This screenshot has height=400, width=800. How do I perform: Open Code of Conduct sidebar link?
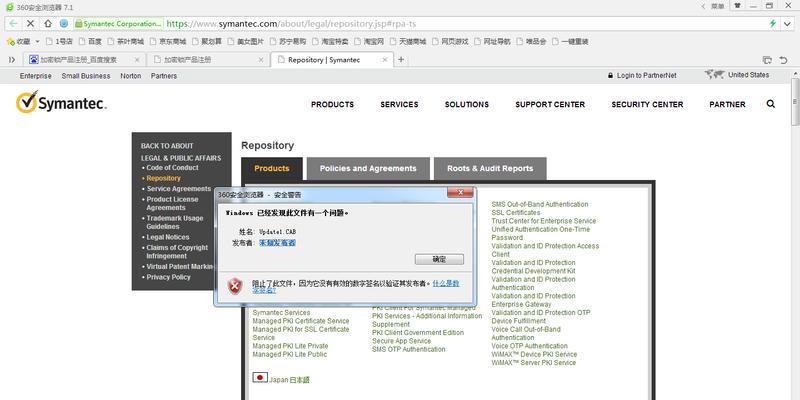[x=172, y=167]
